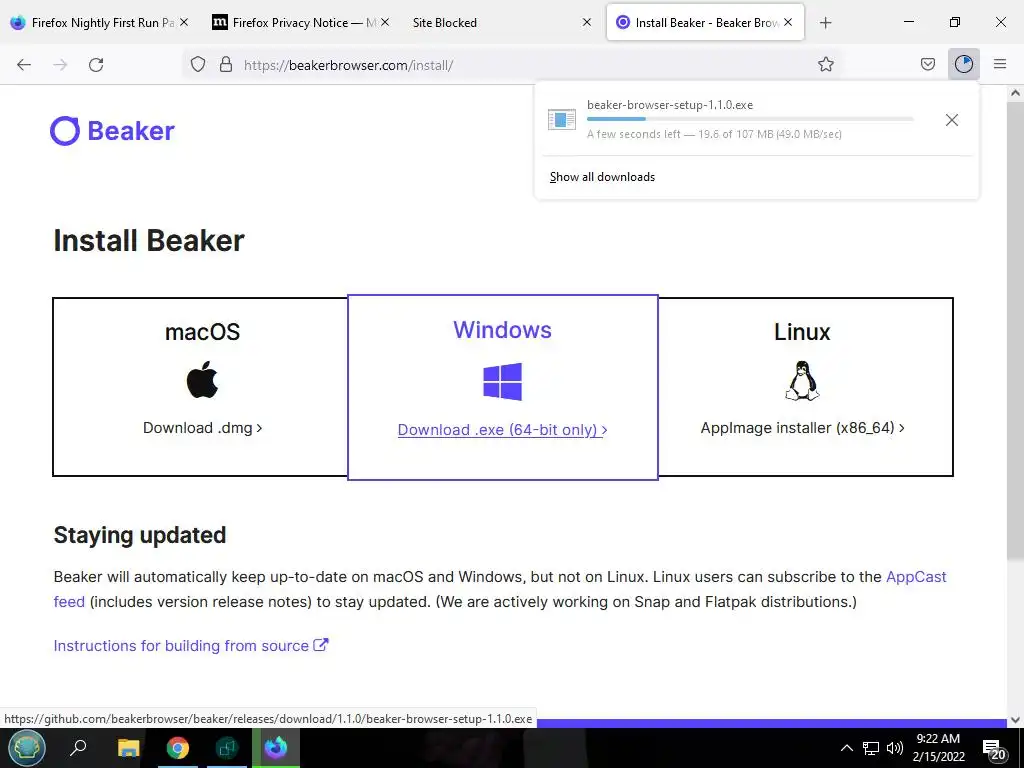Launch Google Chrome from taskbar
Image resolution: width=1024 pixels, height=768 pixels.
pyautogui.click(x=178, y=748)
